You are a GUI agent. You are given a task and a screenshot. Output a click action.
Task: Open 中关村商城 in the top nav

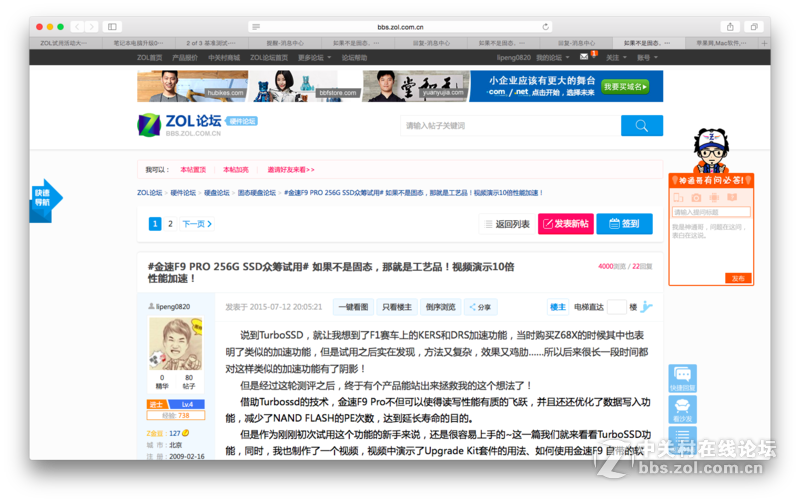[224, 58]
